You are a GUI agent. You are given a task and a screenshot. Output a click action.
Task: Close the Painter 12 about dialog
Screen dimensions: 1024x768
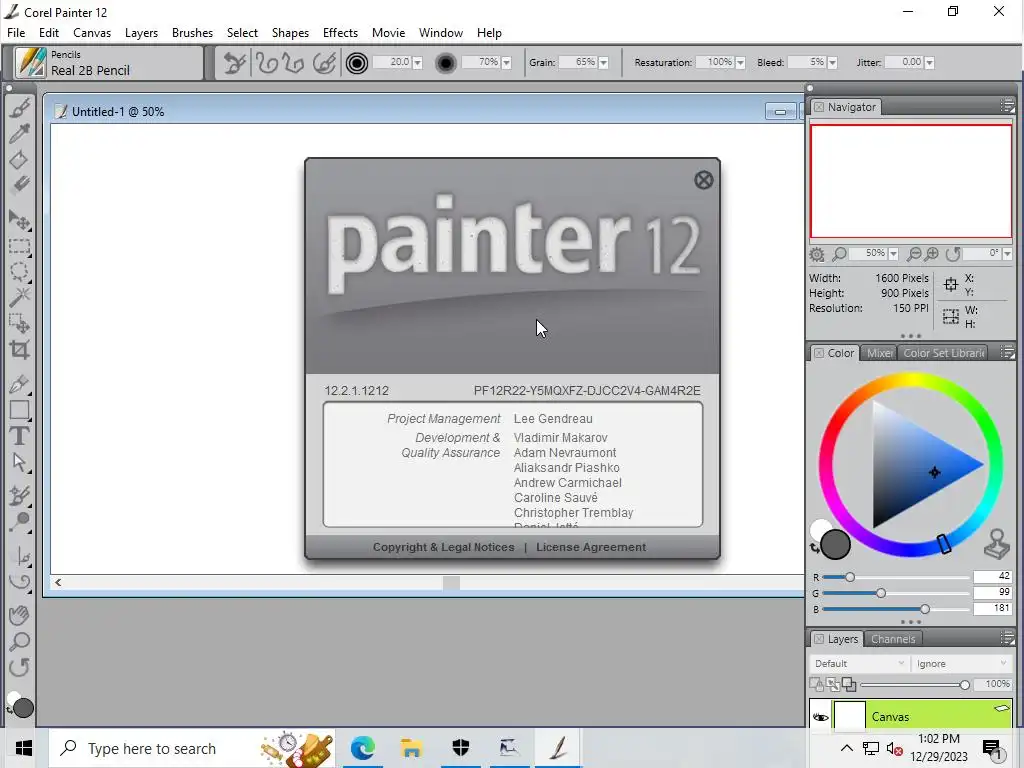click(x=703, y=180)
